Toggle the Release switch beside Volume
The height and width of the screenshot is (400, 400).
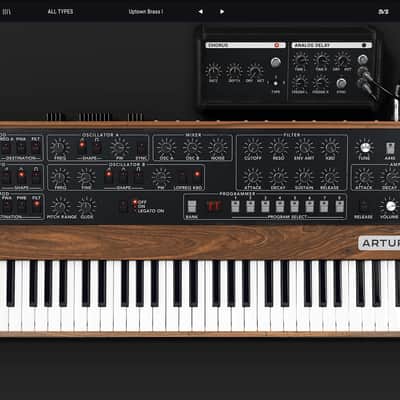pos(363,206)
